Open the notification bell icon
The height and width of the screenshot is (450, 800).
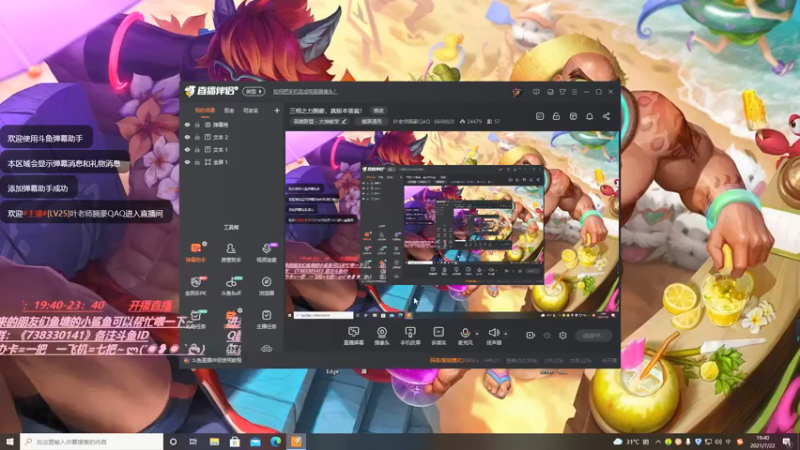pos(589,116)
